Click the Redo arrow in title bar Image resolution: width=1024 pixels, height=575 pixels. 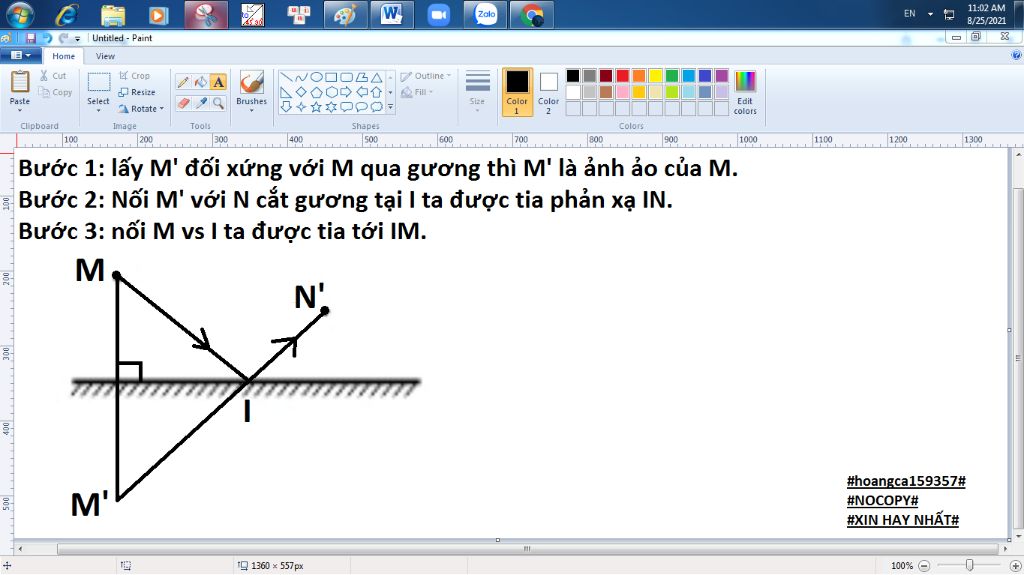click(63, 39)
